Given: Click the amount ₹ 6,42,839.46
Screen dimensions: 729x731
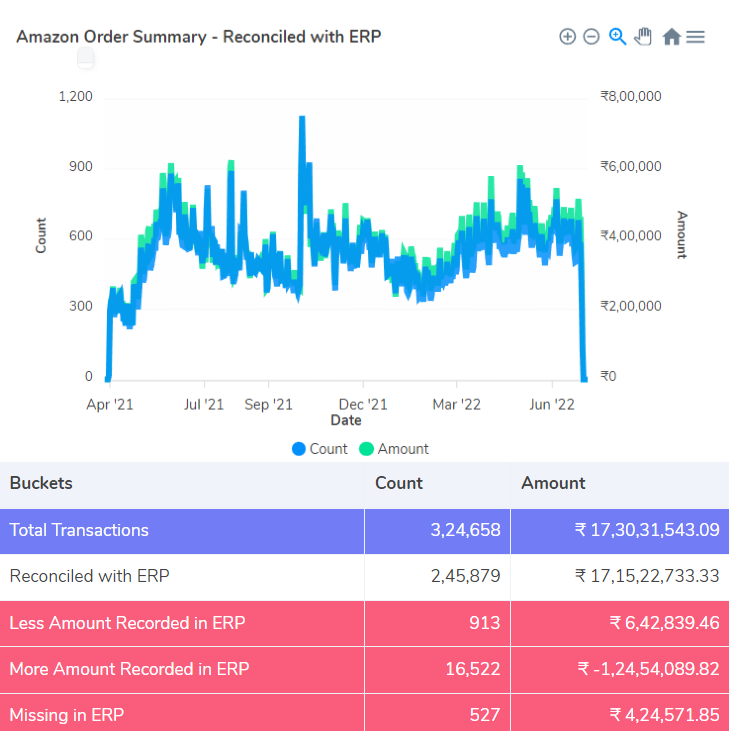Looking at the screenshot, I should (665, 623).
